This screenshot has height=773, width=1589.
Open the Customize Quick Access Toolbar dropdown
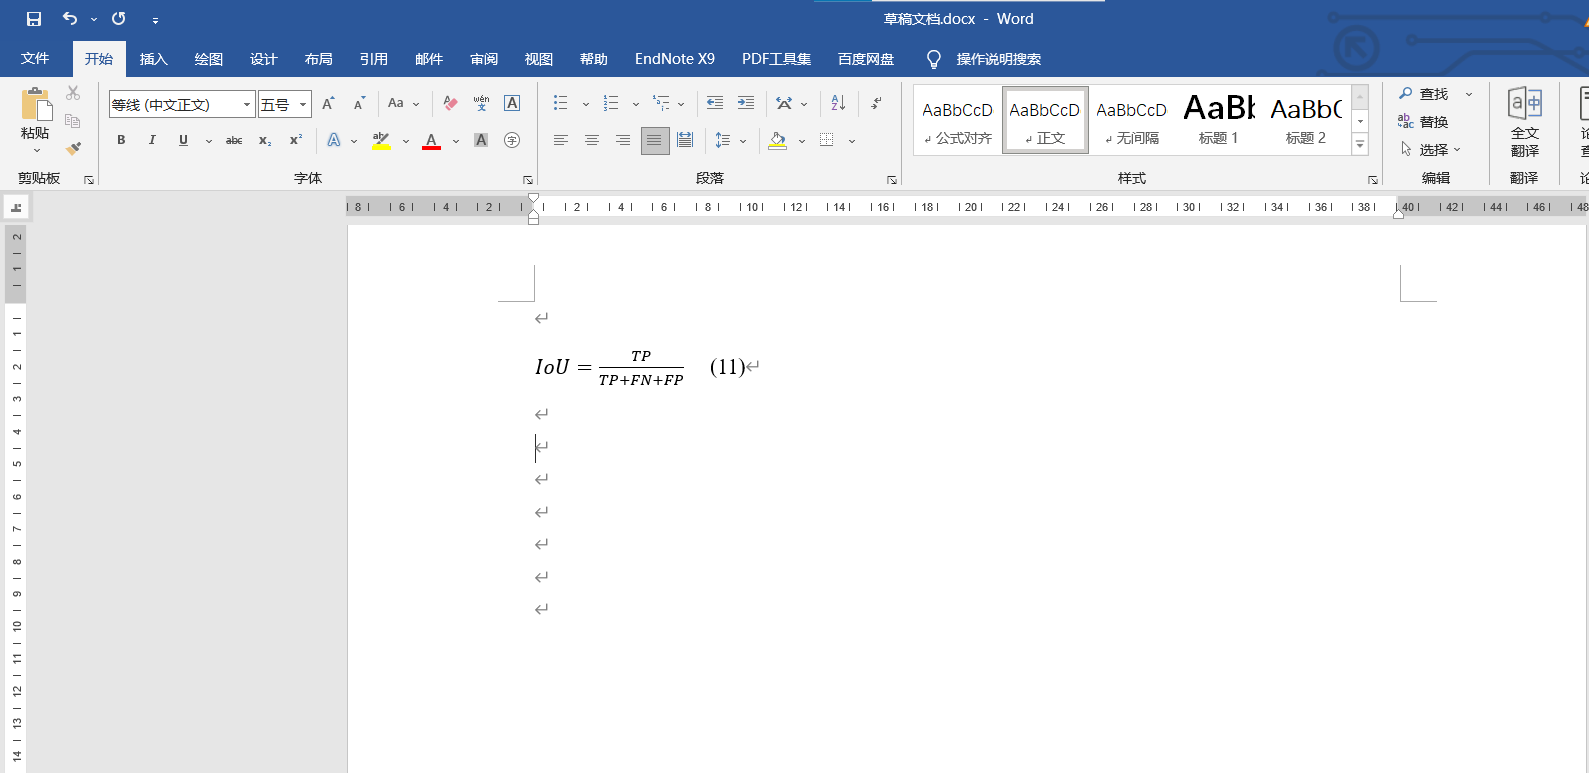tap(155, 20)
